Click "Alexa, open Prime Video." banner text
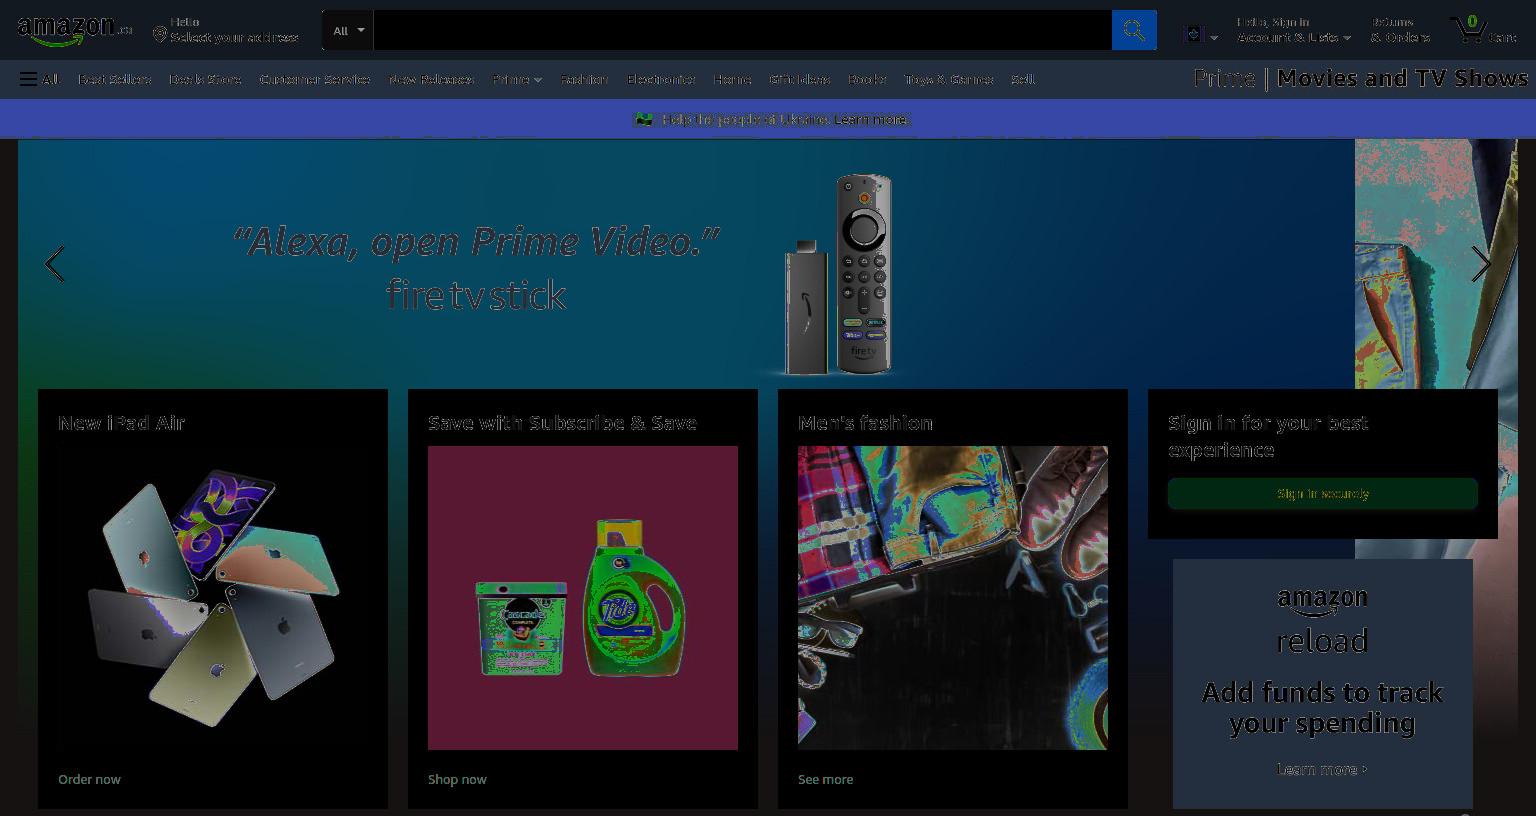Image resolution: width=1536 pixels, height=816 pixels. click(476, 241)
